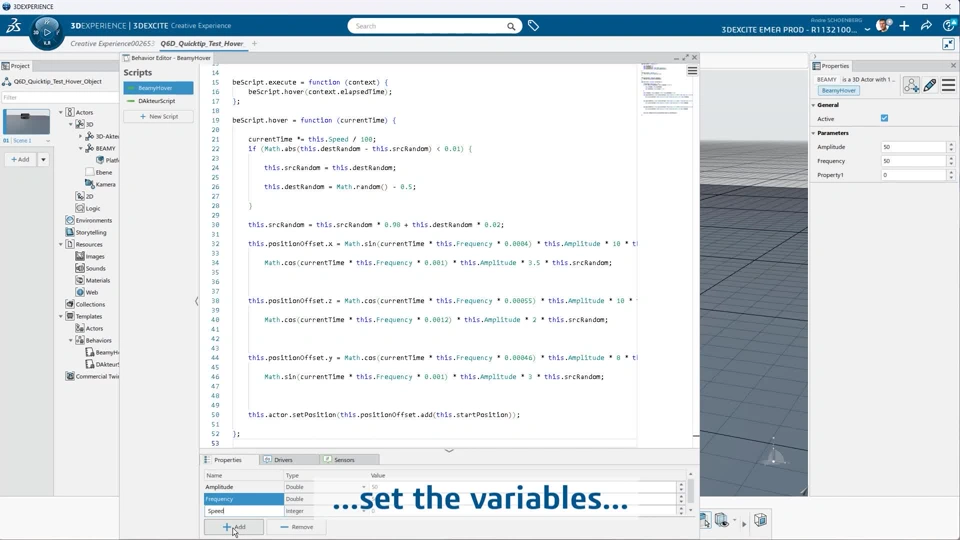The width and height of the screenshot is (960, 540).
Task: Toggle the Active checkbox under General
Action: tap(884, 118)
